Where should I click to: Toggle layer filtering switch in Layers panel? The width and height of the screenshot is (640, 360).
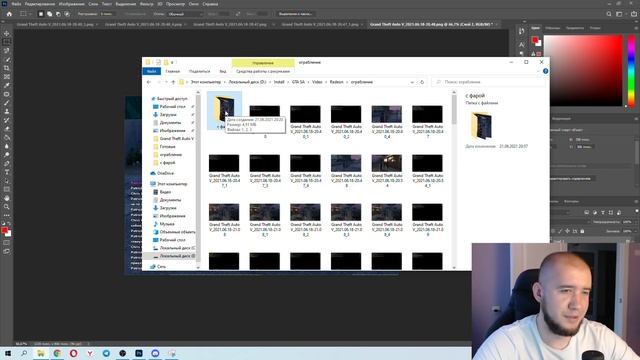pyautogui.click(x=636, y=212)
